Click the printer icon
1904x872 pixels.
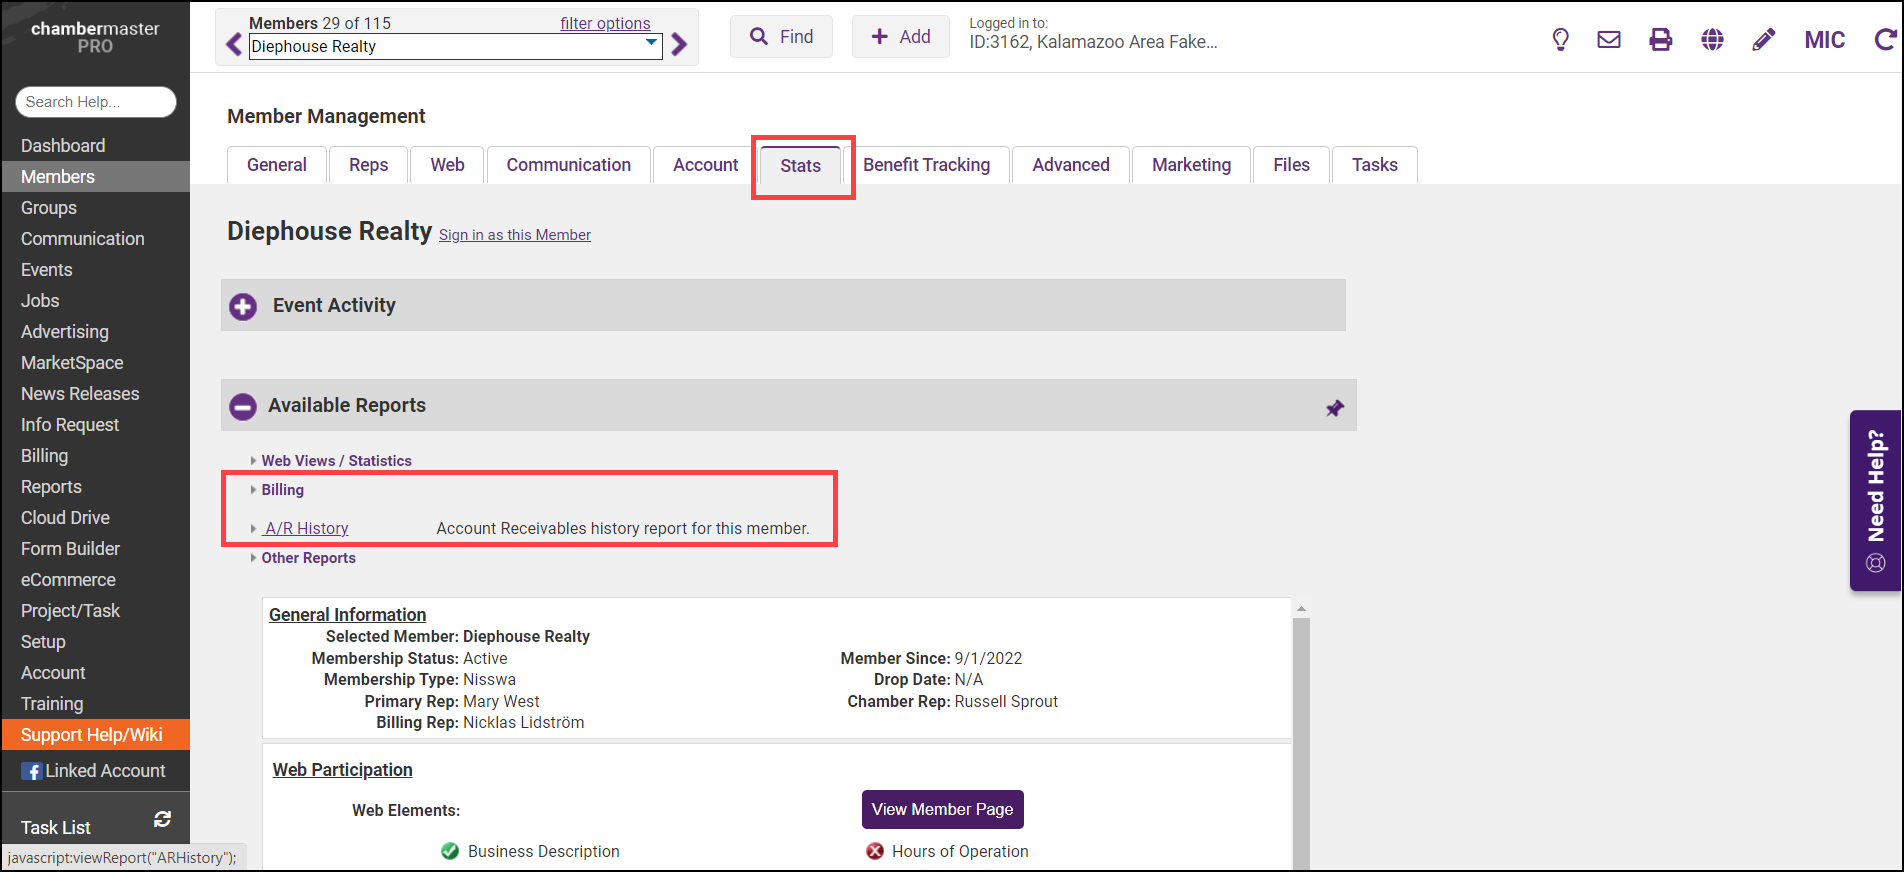pyautogui.click(x=1660, y=40)
